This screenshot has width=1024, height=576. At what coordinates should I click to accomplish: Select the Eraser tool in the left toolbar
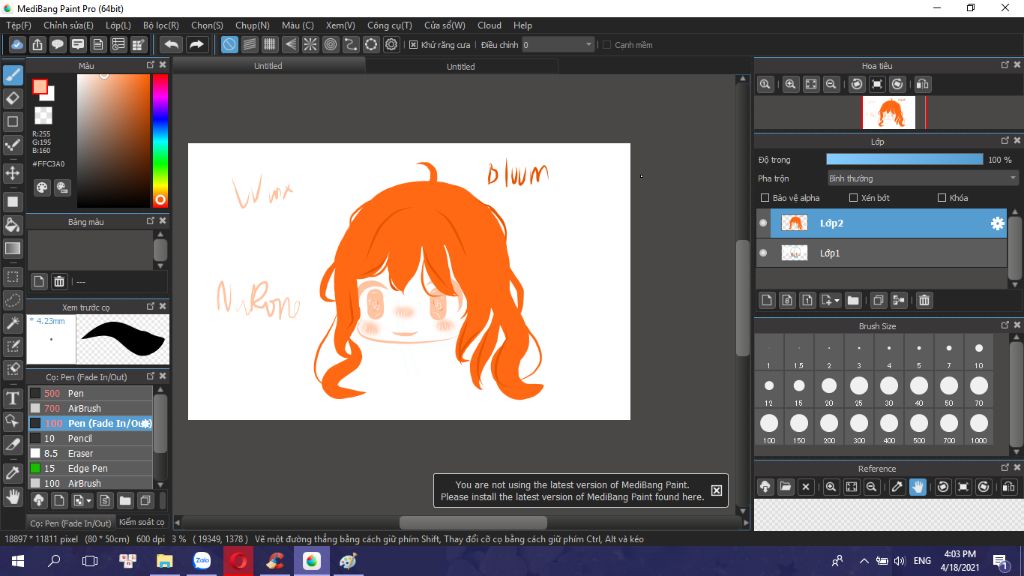[13, 99]
